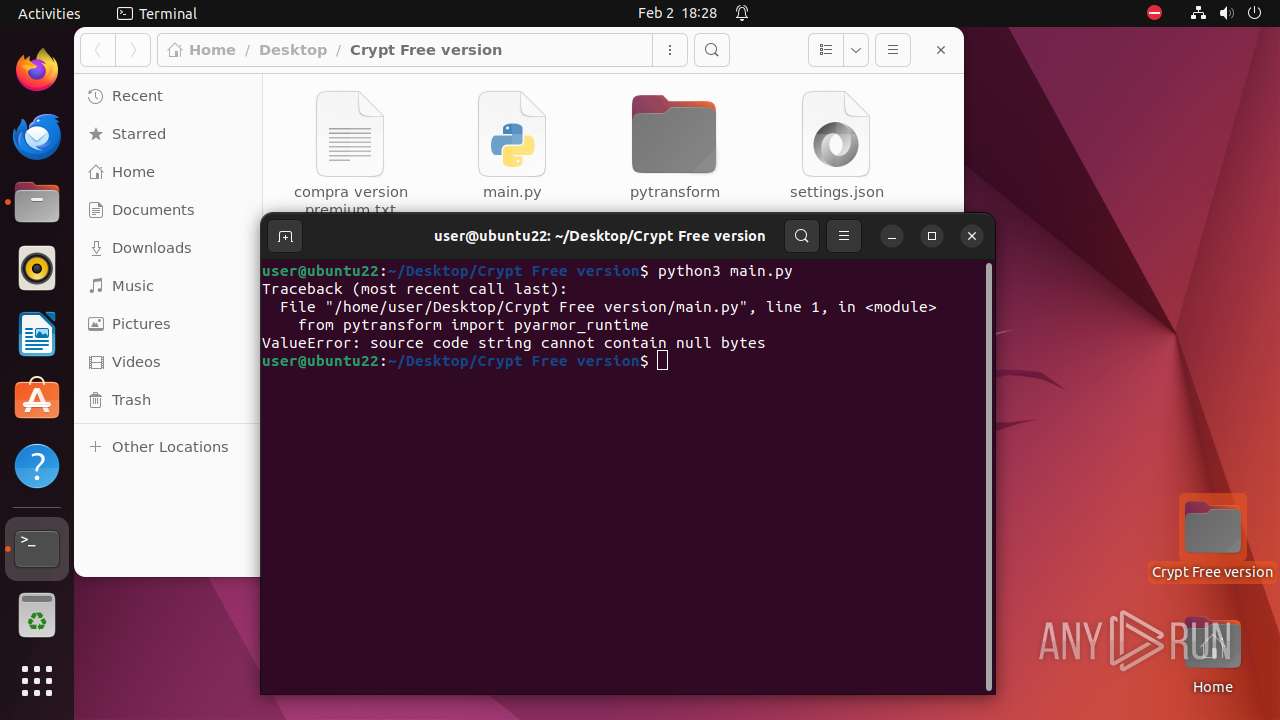1280x720 pixels.
Task: Open the compra version premium.txt file
Action: click(x=350, y=150)
